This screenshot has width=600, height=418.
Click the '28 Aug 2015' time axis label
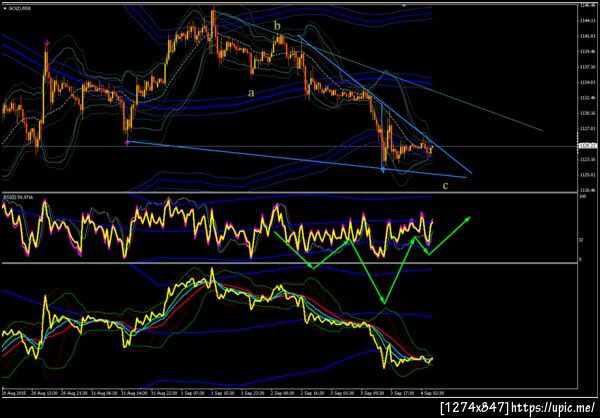tap(12, 393)
